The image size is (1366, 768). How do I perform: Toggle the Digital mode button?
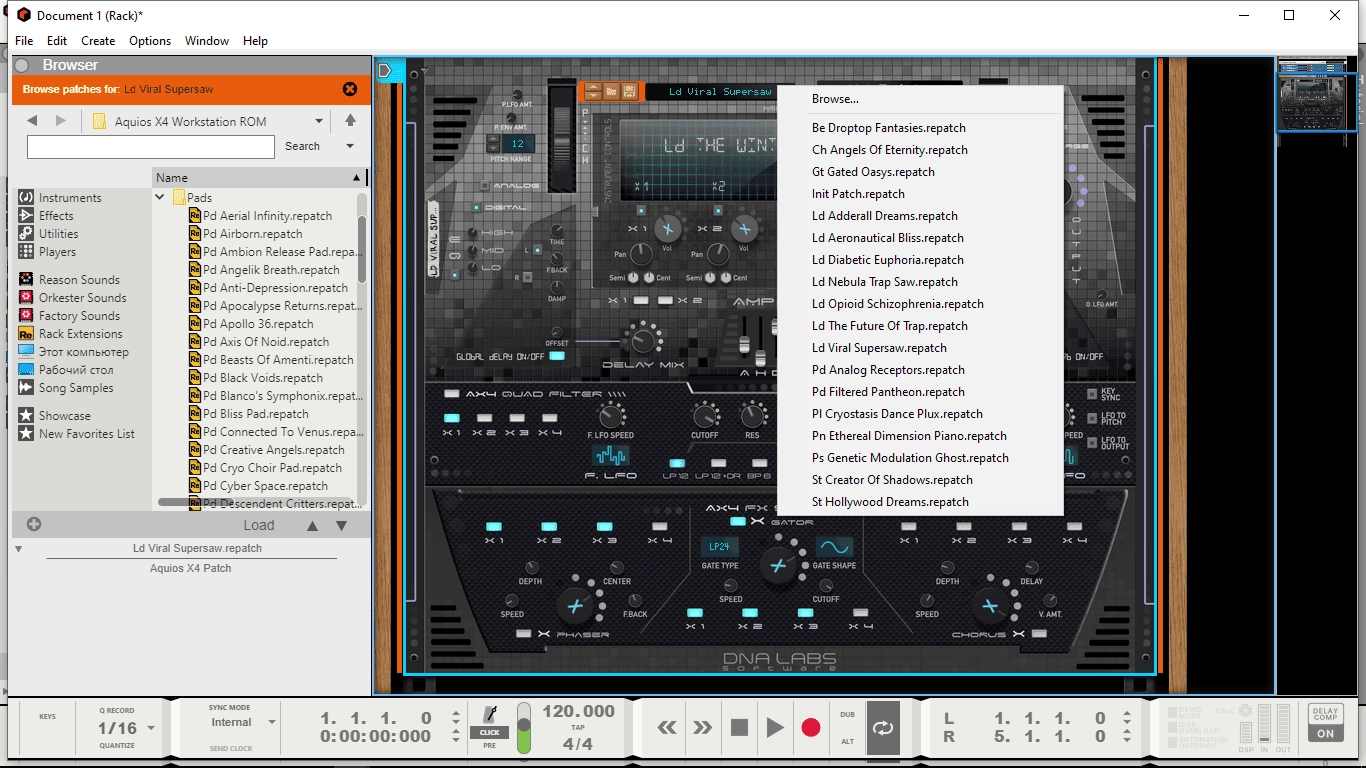pyautogui.click(x=477, y=208)
